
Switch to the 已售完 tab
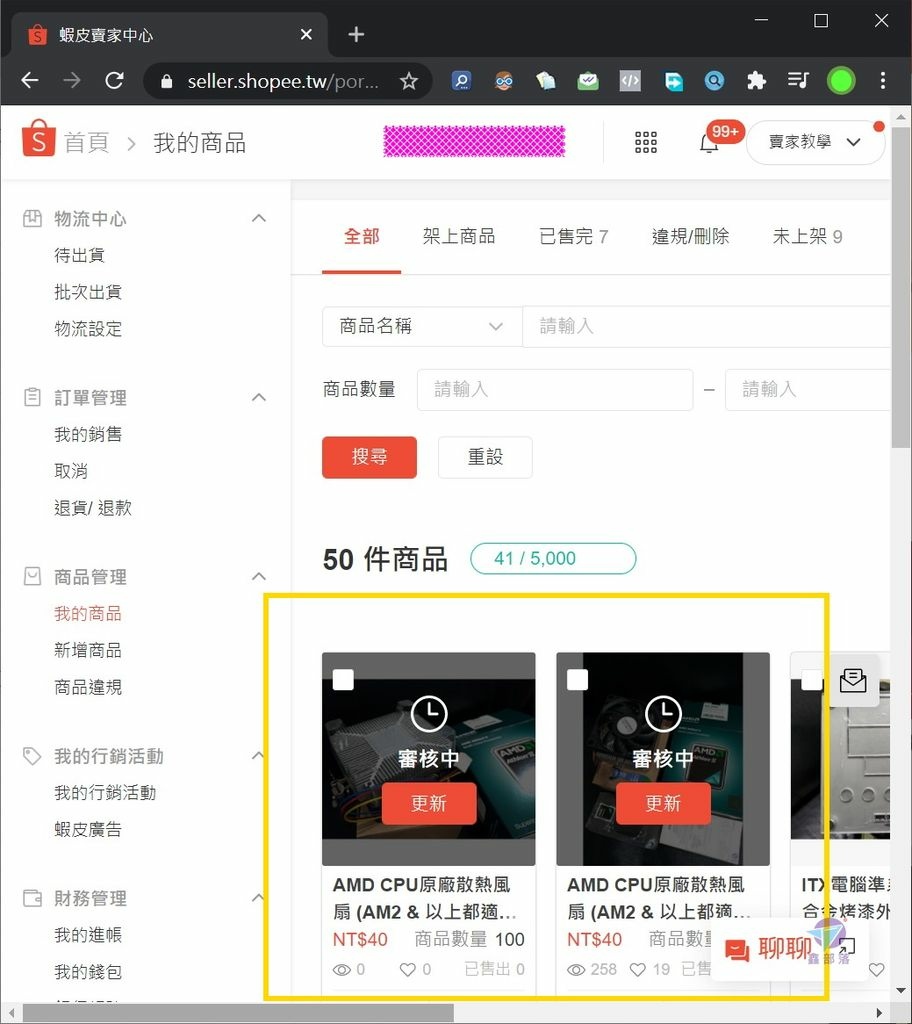tap(573, 236)
